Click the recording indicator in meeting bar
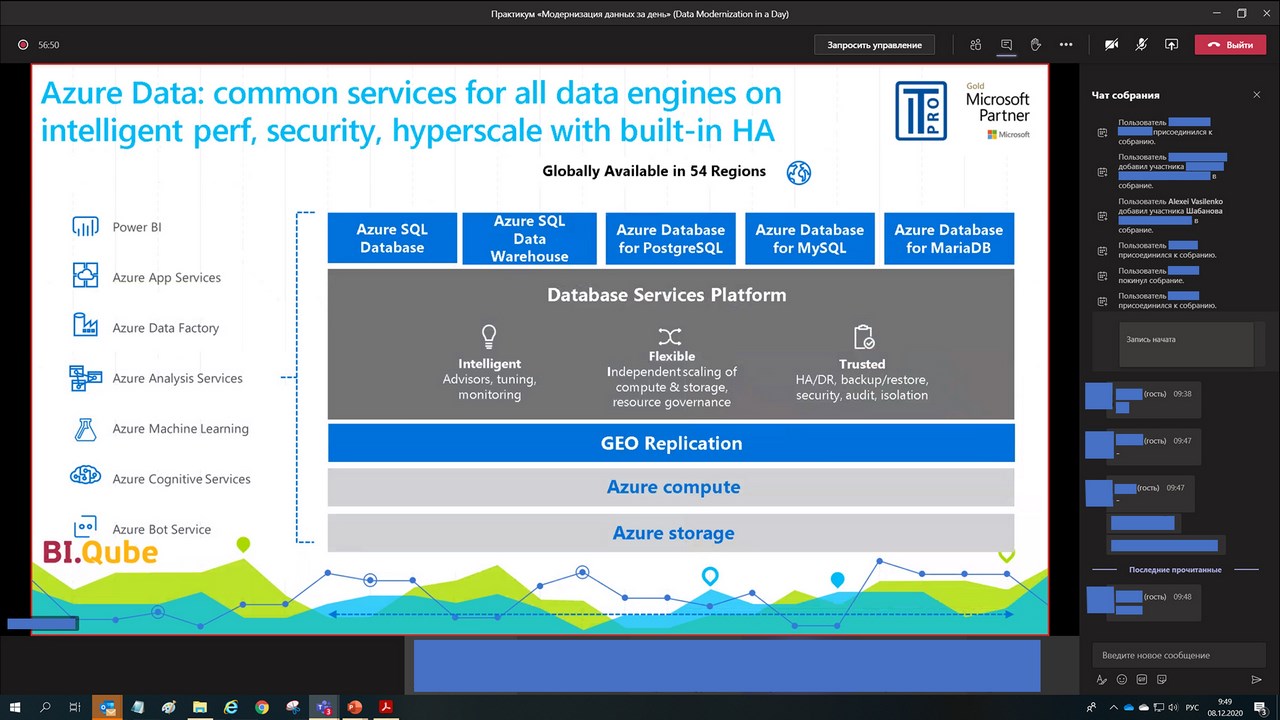Image resolution: width=1280 pixels, height=720 pixels. click(x=22, y=45)
